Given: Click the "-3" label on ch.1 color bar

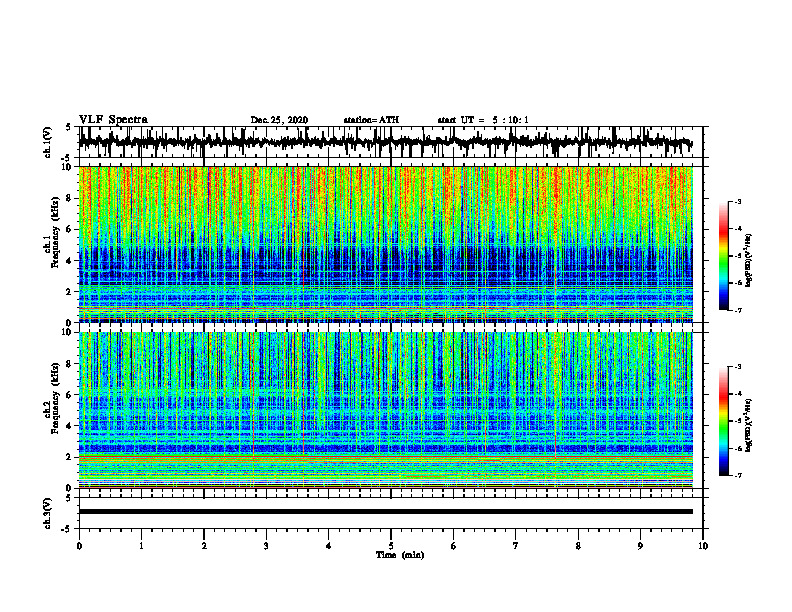Looking at the screenshot, I should (x=737, y=201).
